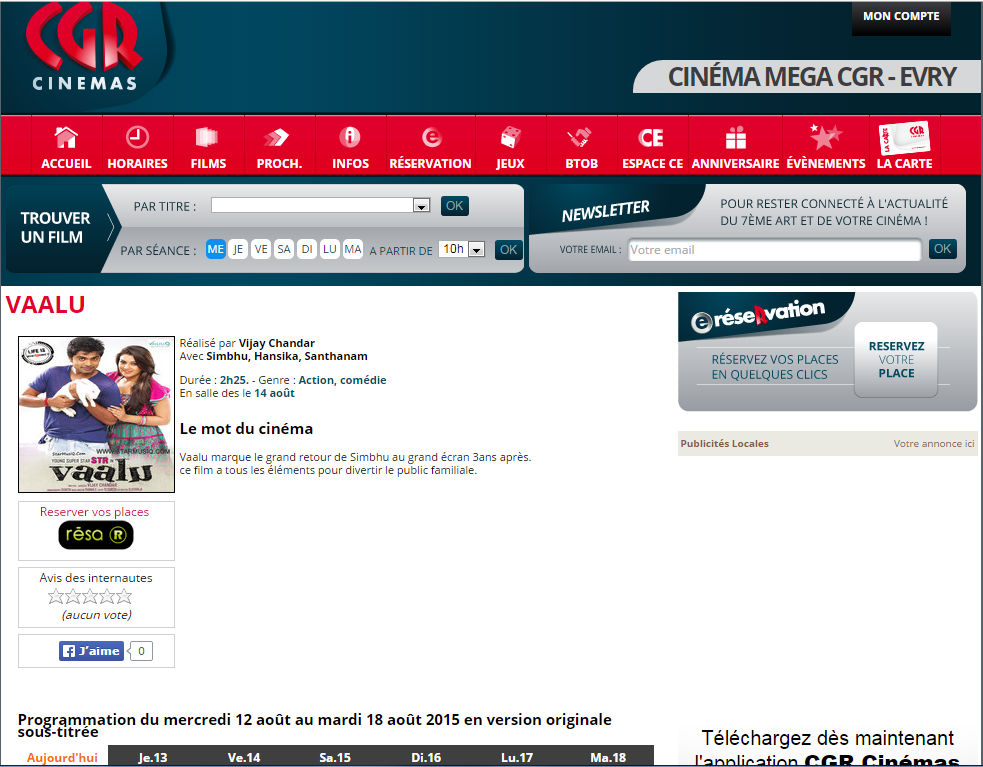Viewport: 983px width, 767px height.
Task: Switch to the Ma.18 schedule tab
Action: (608, 757)
